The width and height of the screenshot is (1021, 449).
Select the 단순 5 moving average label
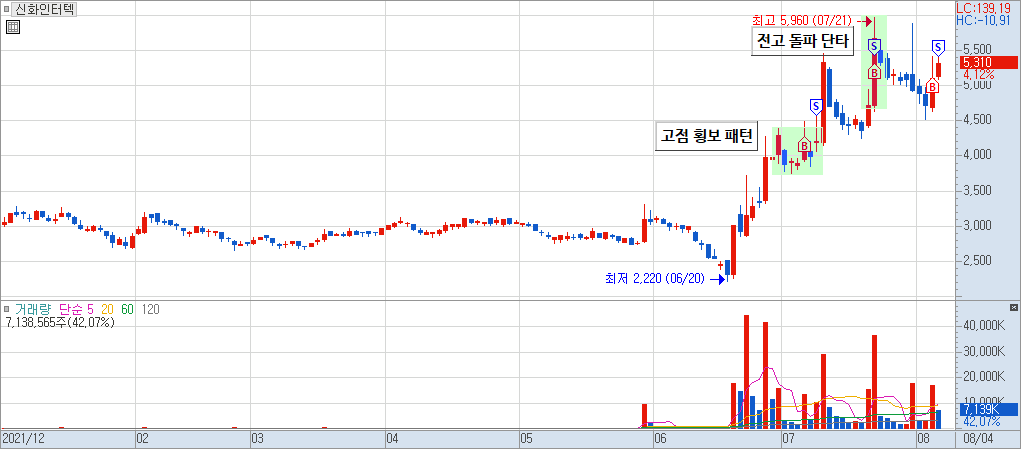pyautogui.click(x=77, y=309)
